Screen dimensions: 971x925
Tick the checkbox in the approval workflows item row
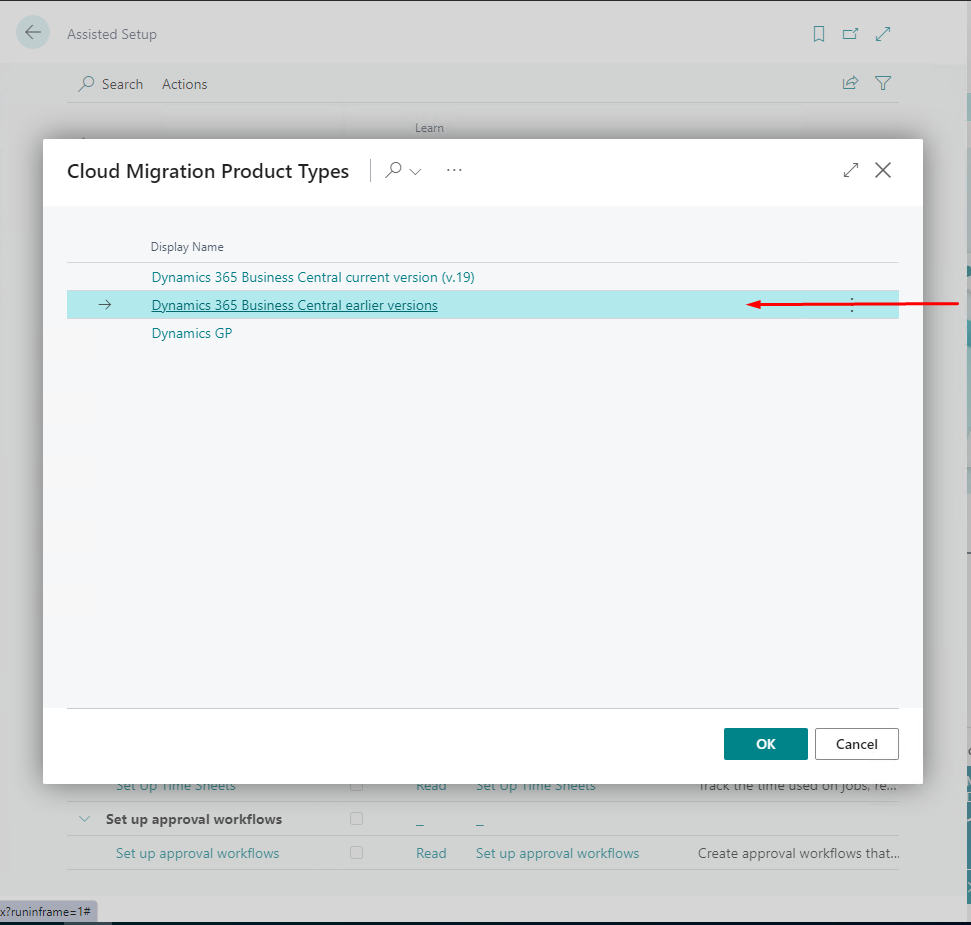tap(356, 853)
